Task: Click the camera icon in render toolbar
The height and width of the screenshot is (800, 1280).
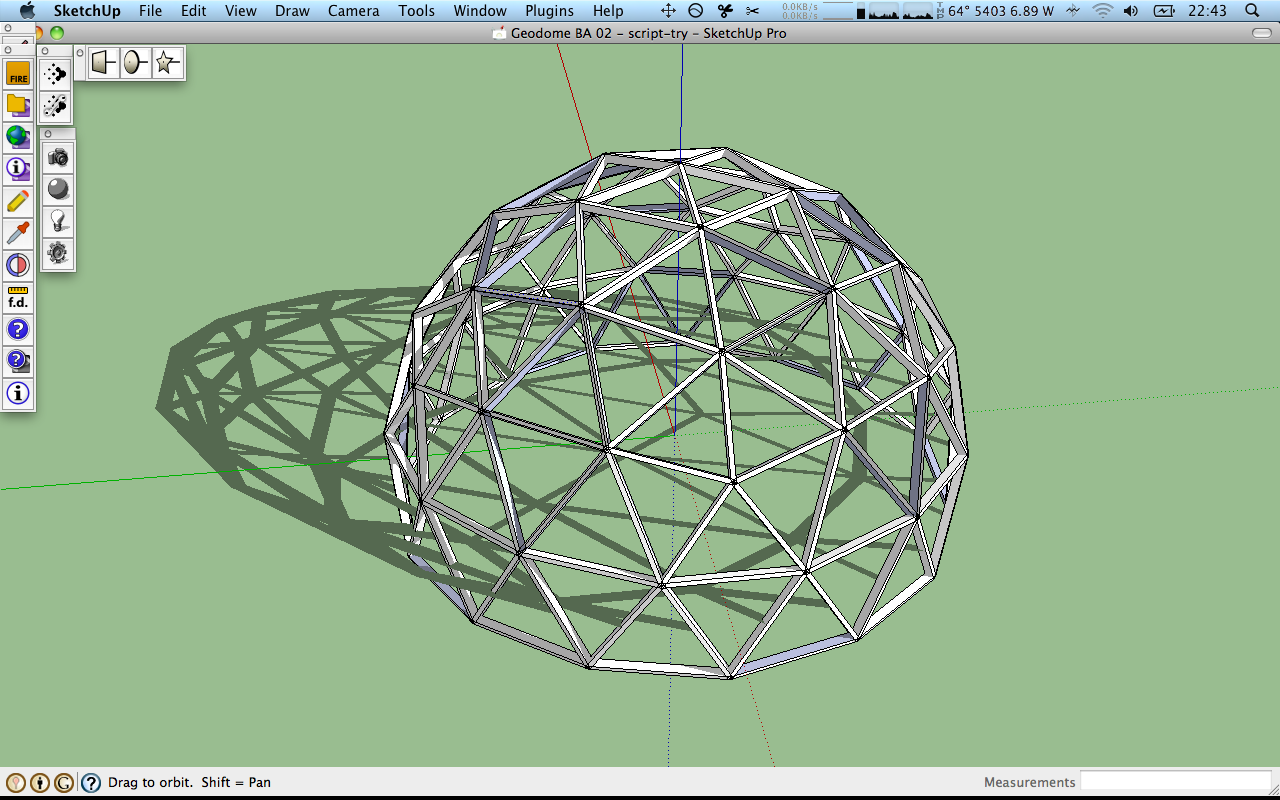Action: [x=59, y=157]
